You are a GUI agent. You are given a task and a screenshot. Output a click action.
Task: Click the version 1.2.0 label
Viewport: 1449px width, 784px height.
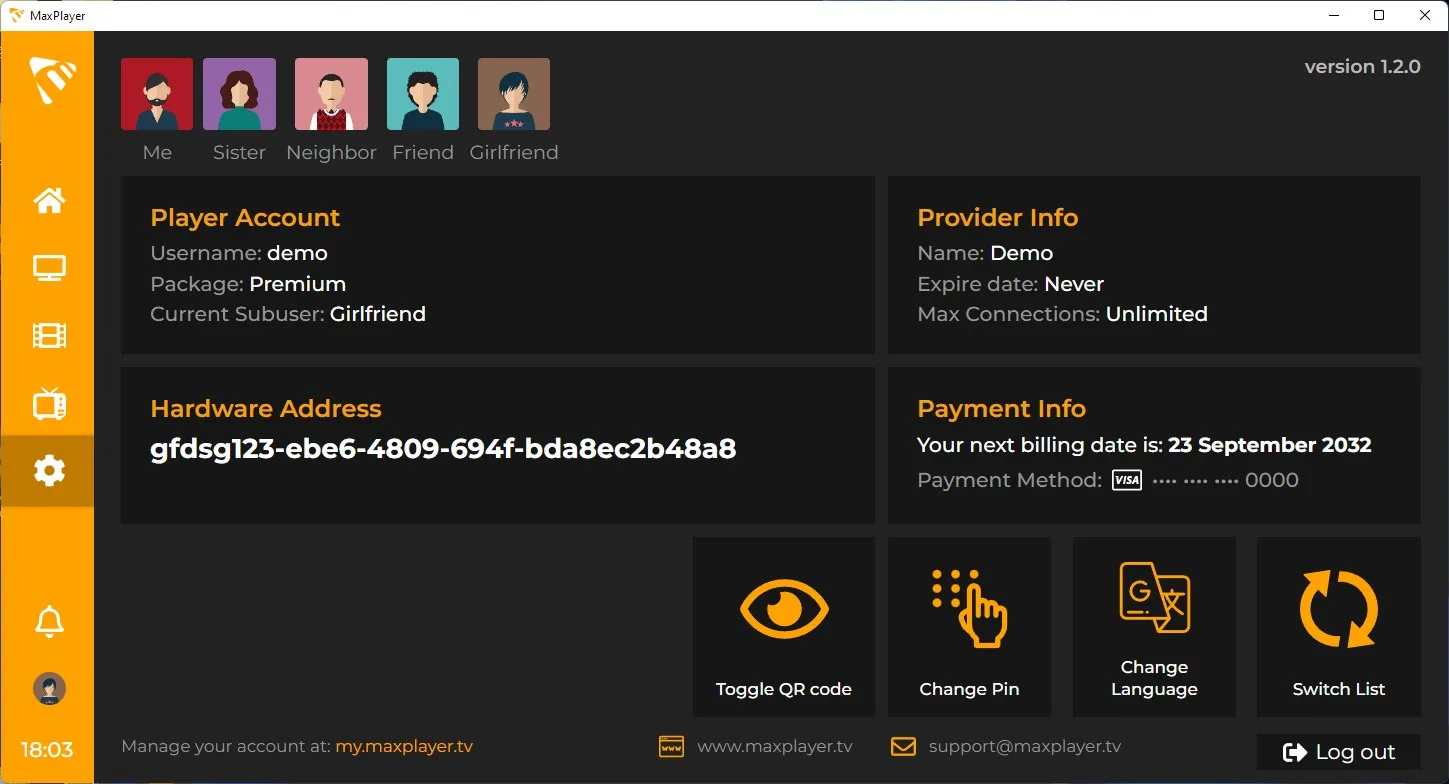[x=1362, y=66]
